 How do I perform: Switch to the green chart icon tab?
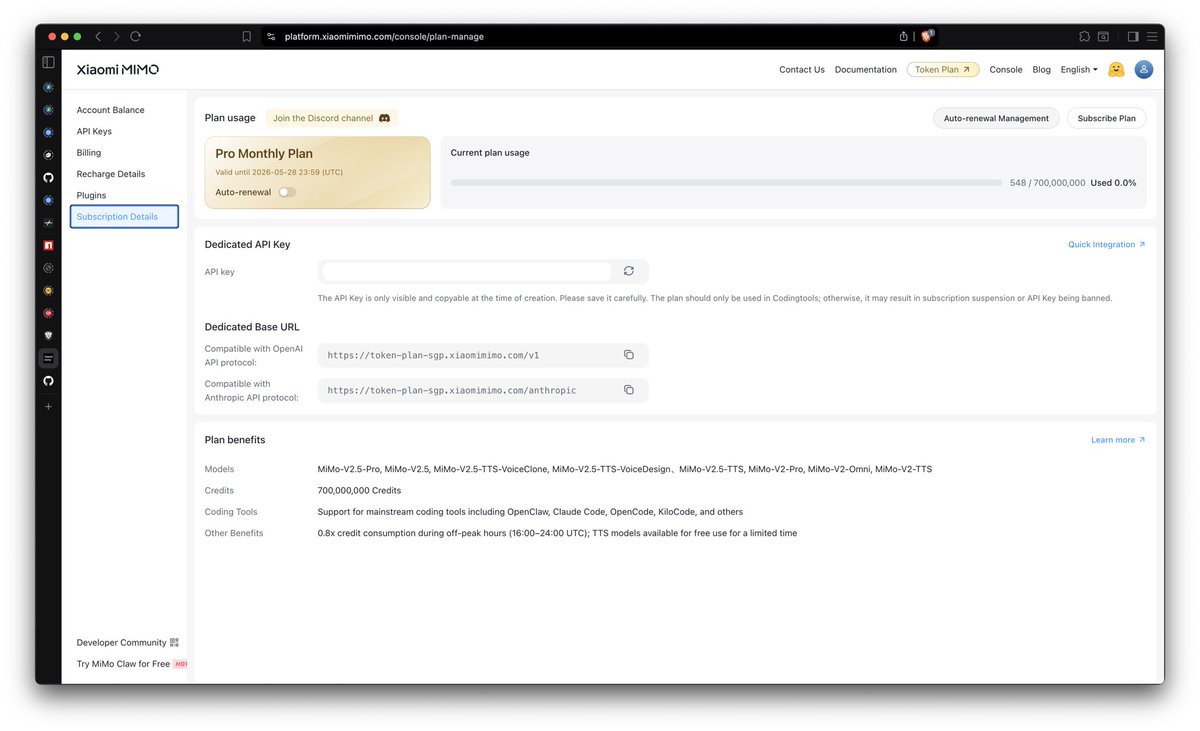[48, 222]
